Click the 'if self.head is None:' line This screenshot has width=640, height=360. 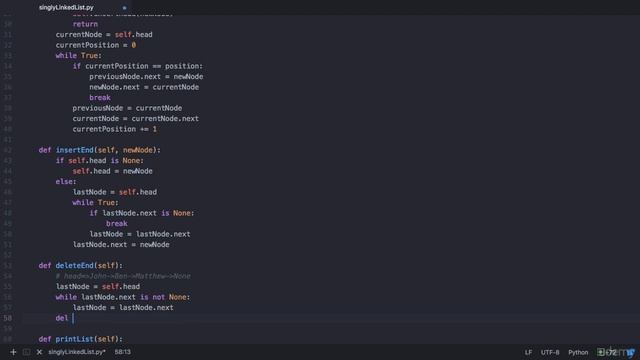[x=100, y=161]
